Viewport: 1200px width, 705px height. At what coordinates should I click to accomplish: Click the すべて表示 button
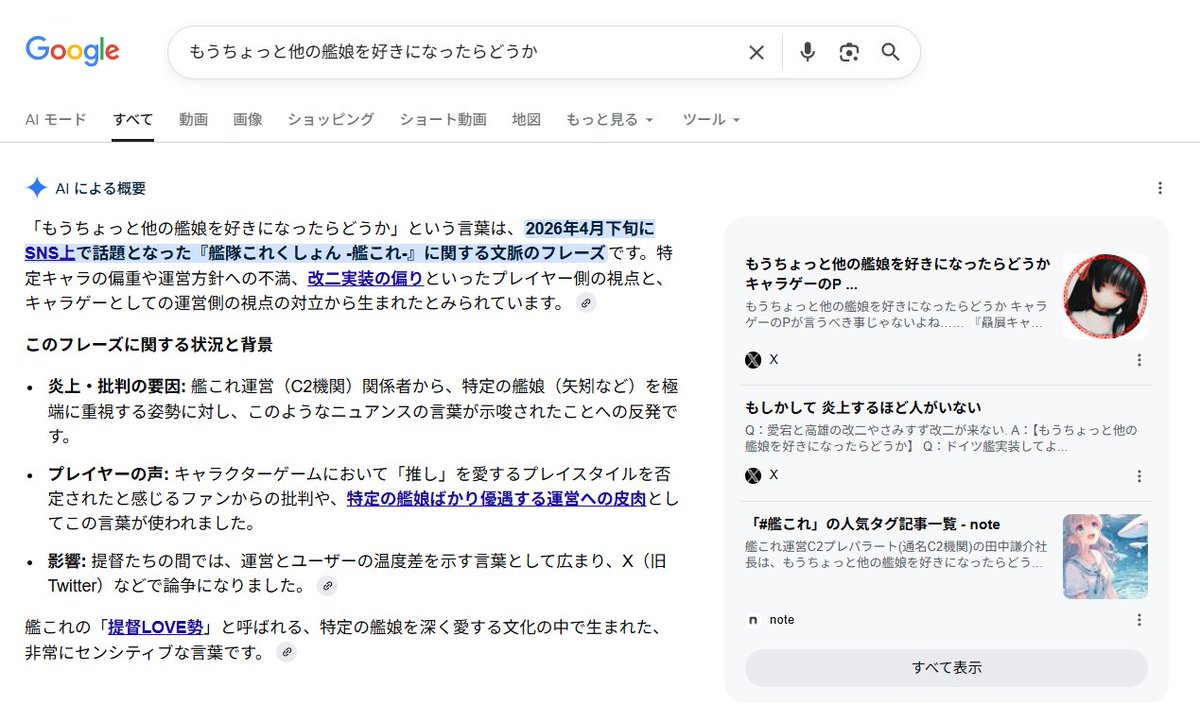[946, 668]
